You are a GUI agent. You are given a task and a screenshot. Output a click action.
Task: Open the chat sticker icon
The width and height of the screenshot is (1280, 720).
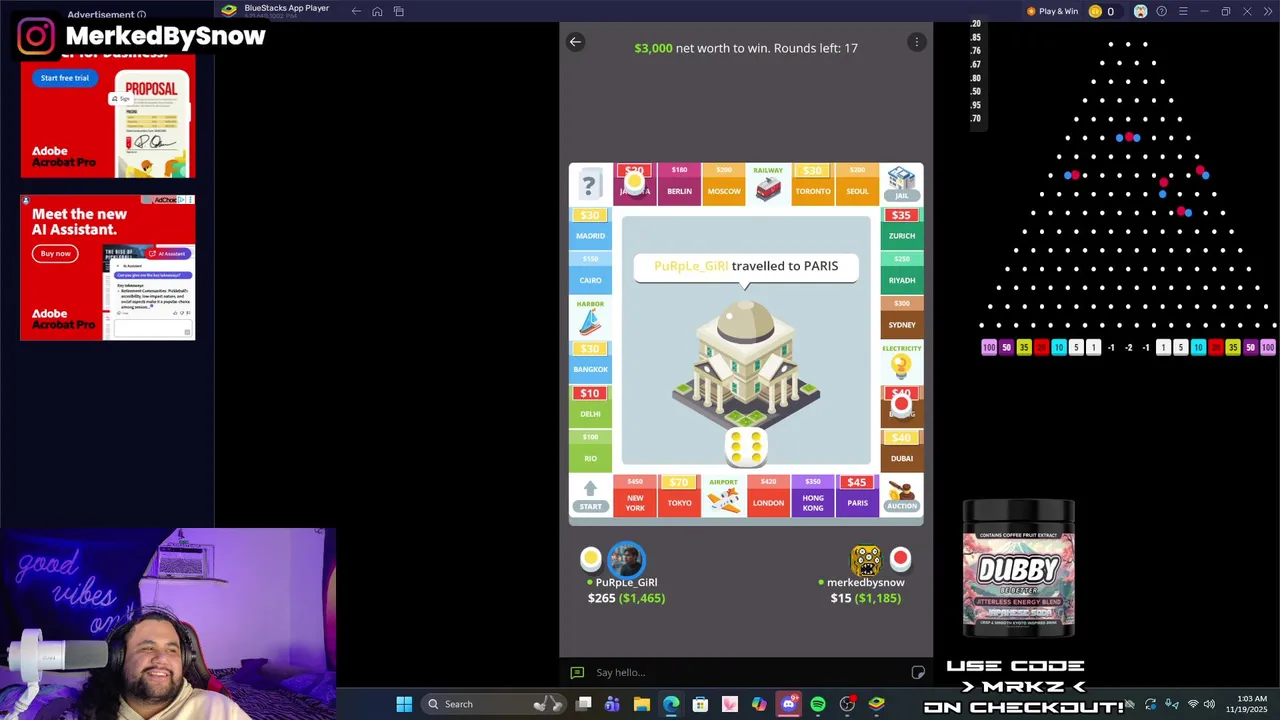point(918,672)
